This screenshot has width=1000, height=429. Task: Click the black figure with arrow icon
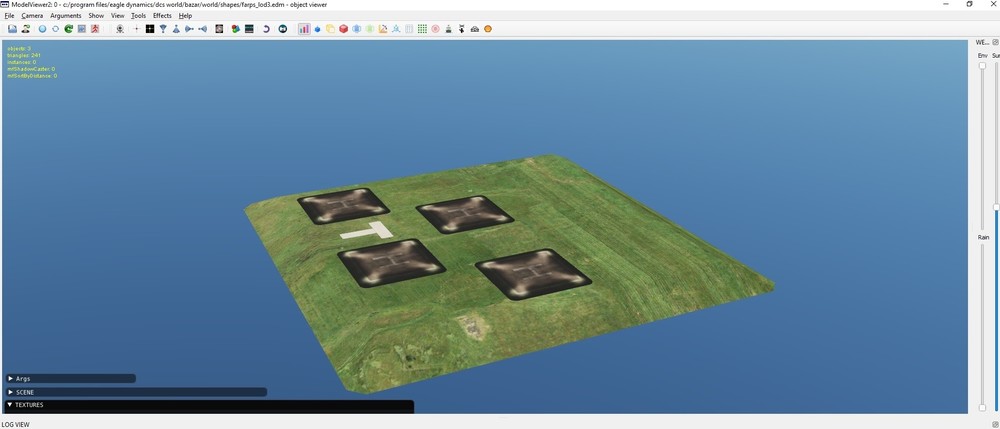[462, 29]
